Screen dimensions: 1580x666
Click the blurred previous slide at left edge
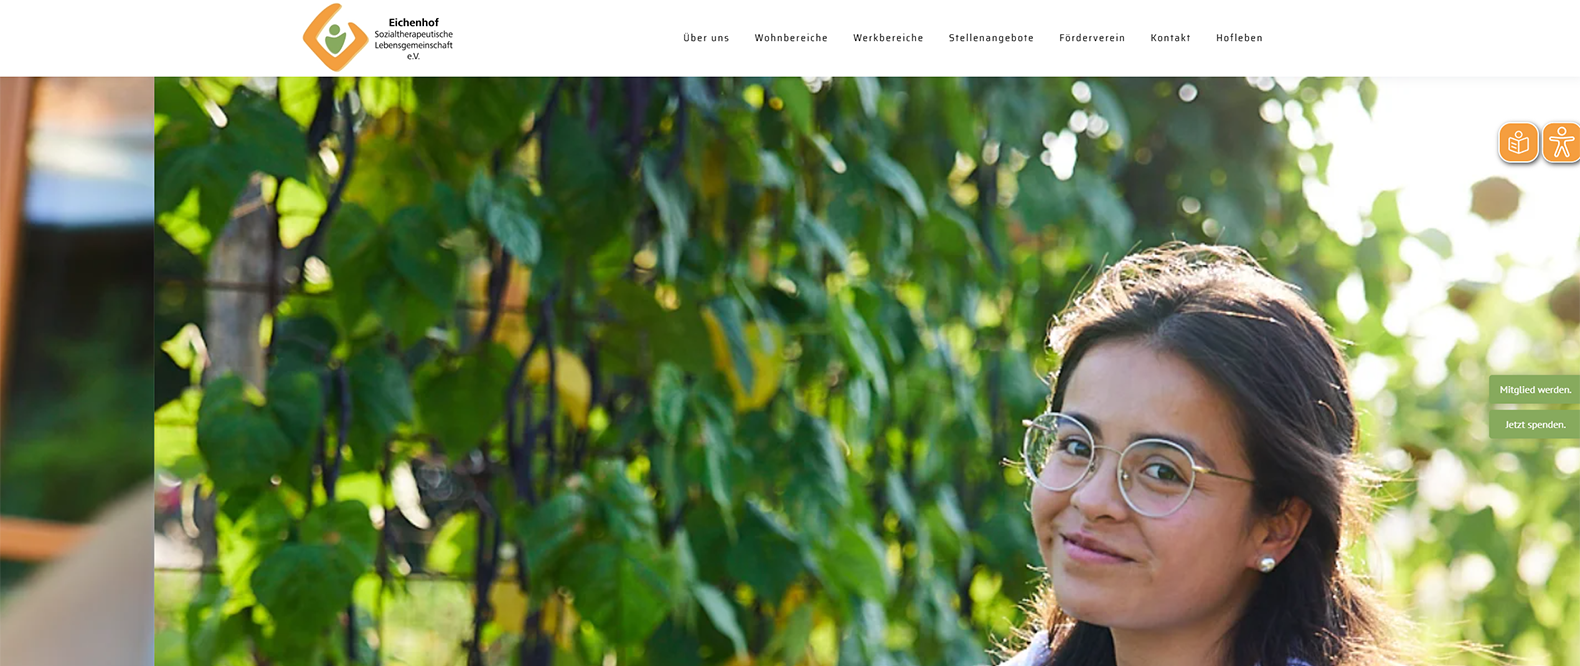[x=77, y=371]
